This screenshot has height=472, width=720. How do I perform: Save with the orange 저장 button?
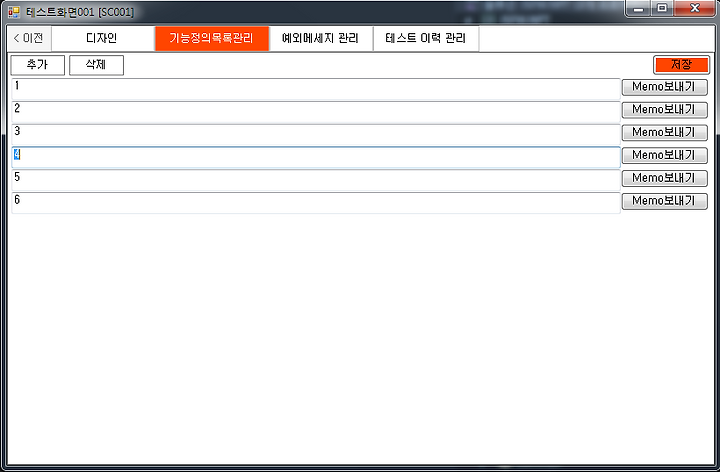point(681,65)
